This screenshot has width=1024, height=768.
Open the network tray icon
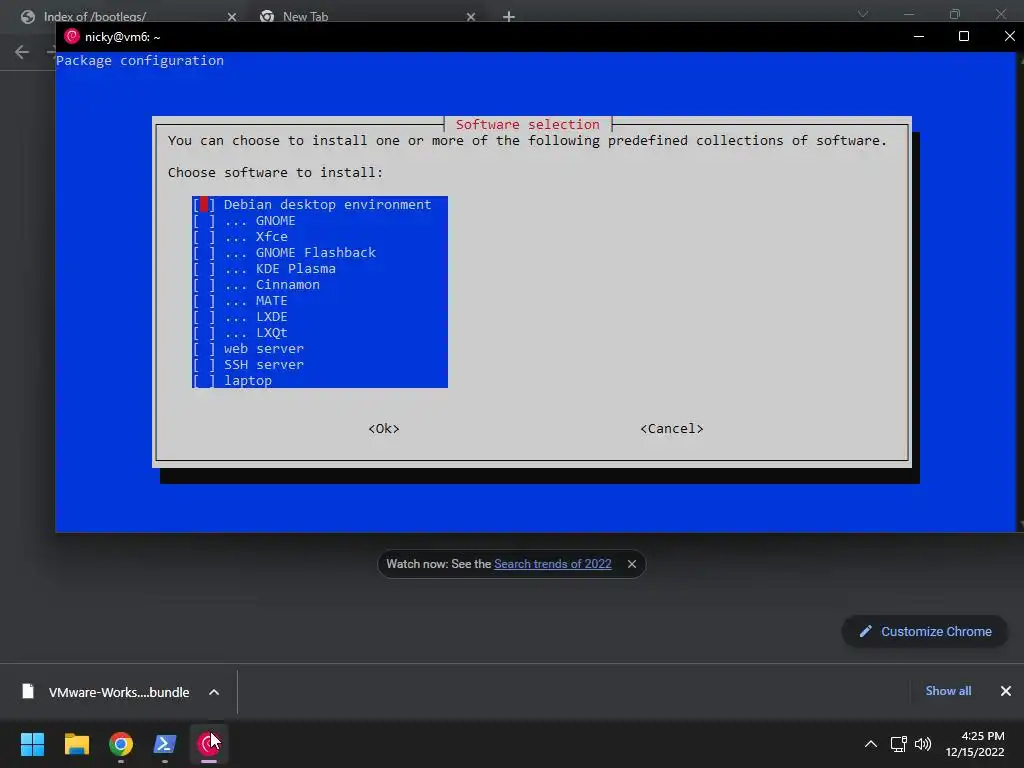[x=899, y=744]
